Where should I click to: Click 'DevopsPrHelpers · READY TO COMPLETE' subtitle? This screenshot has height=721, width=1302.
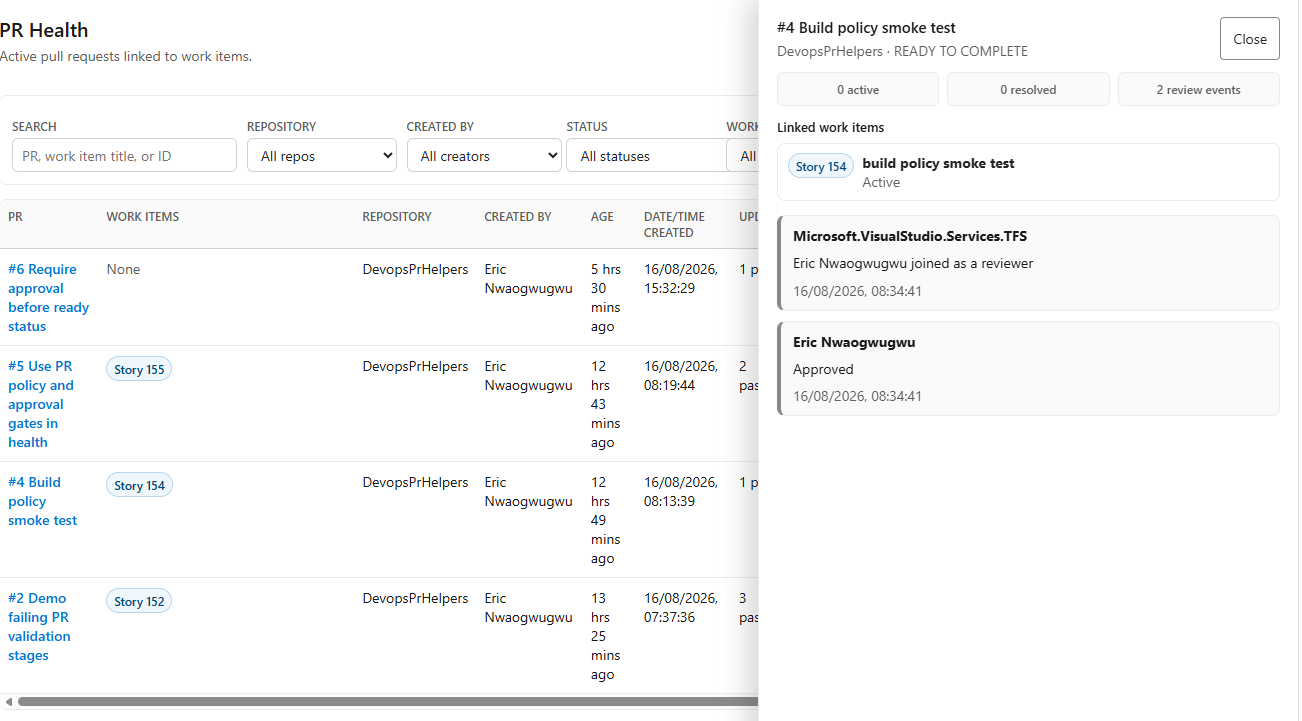[x=902, y=51]
